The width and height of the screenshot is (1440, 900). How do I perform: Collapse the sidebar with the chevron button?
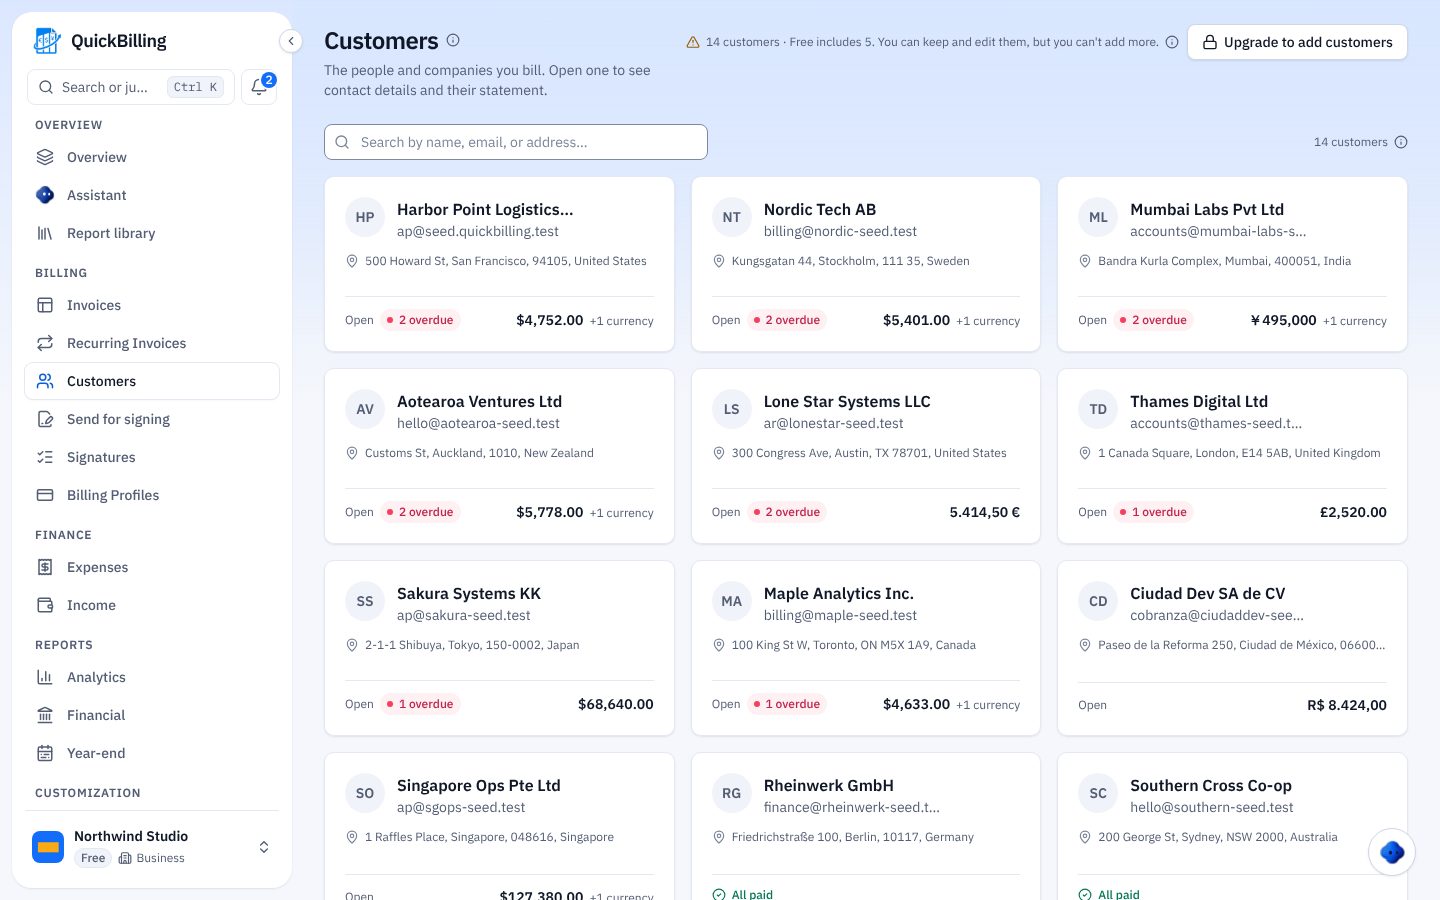pos(290,41)
